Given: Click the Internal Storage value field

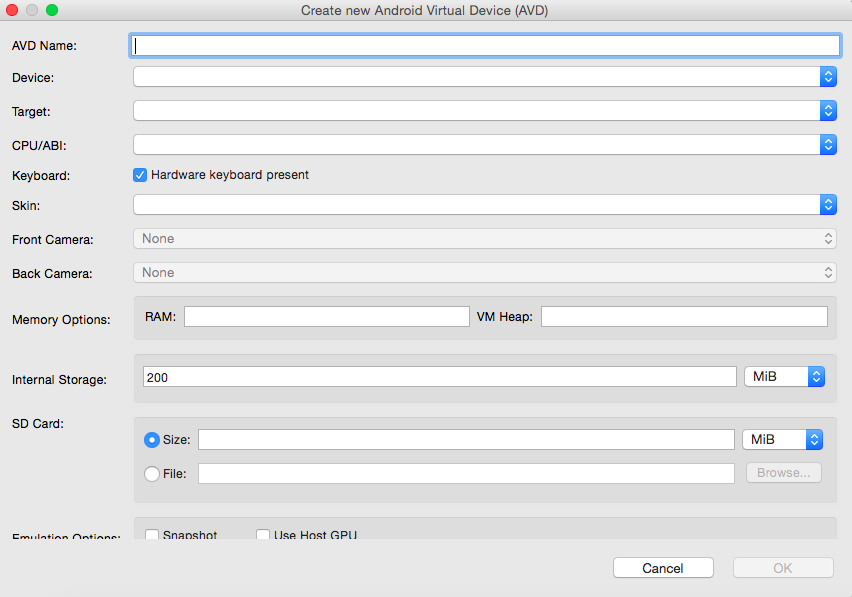Looking at the screenshot, I should 440,377.
